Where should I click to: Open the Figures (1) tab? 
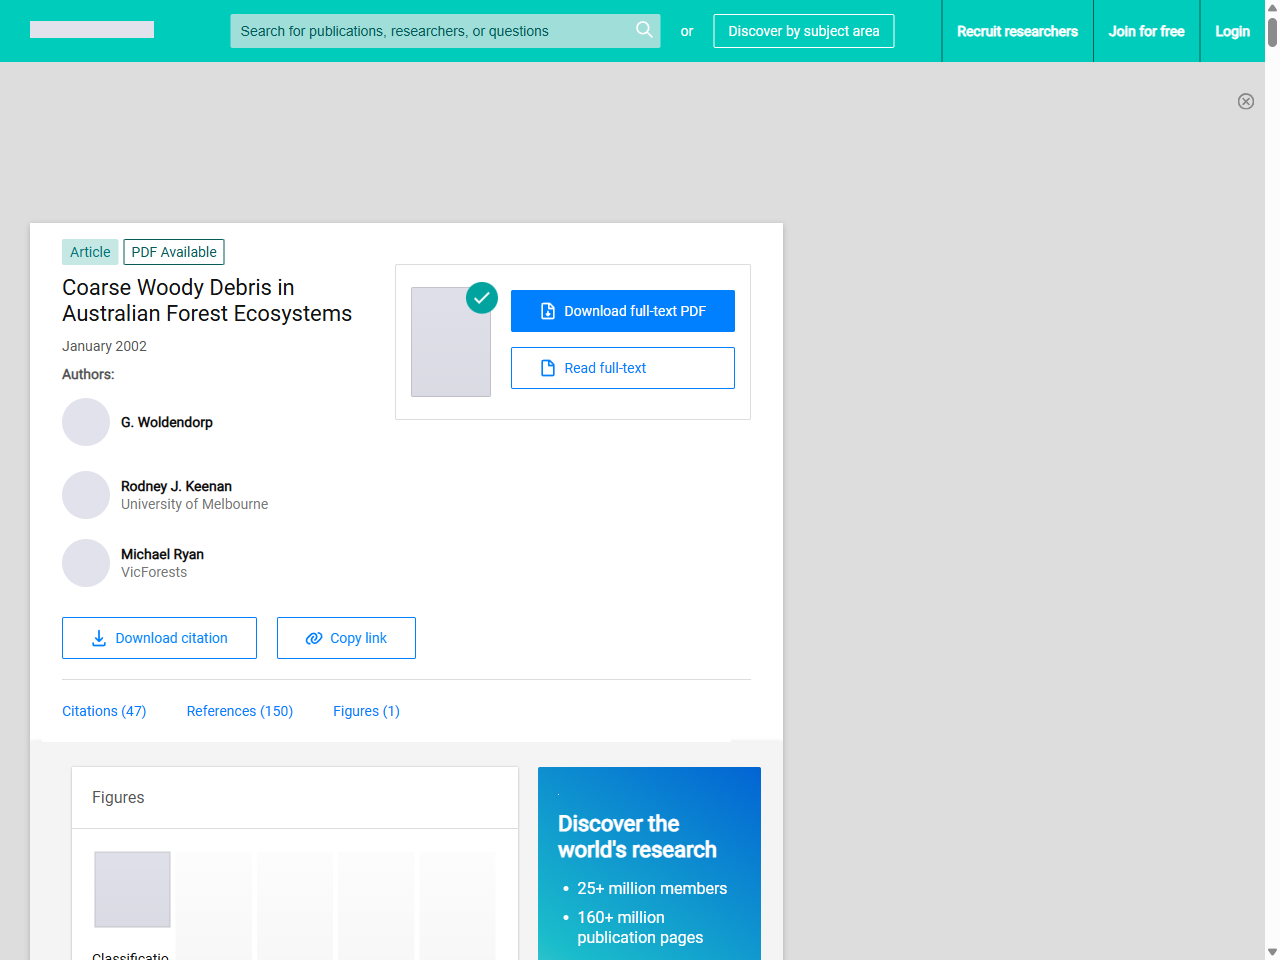point(366,711)
